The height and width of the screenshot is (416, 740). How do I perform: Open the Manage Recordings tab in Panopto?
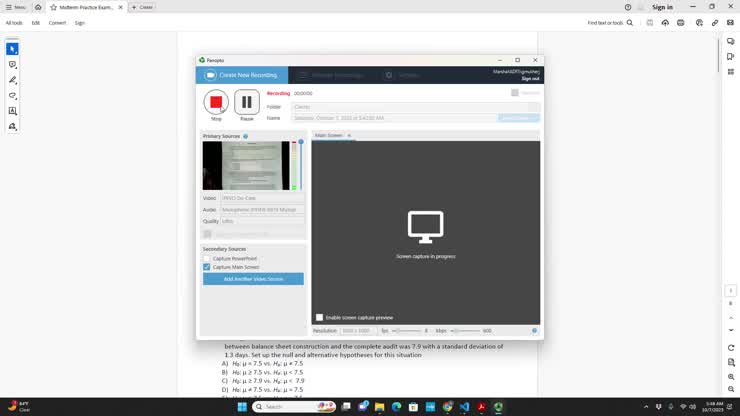coord(332,75)
